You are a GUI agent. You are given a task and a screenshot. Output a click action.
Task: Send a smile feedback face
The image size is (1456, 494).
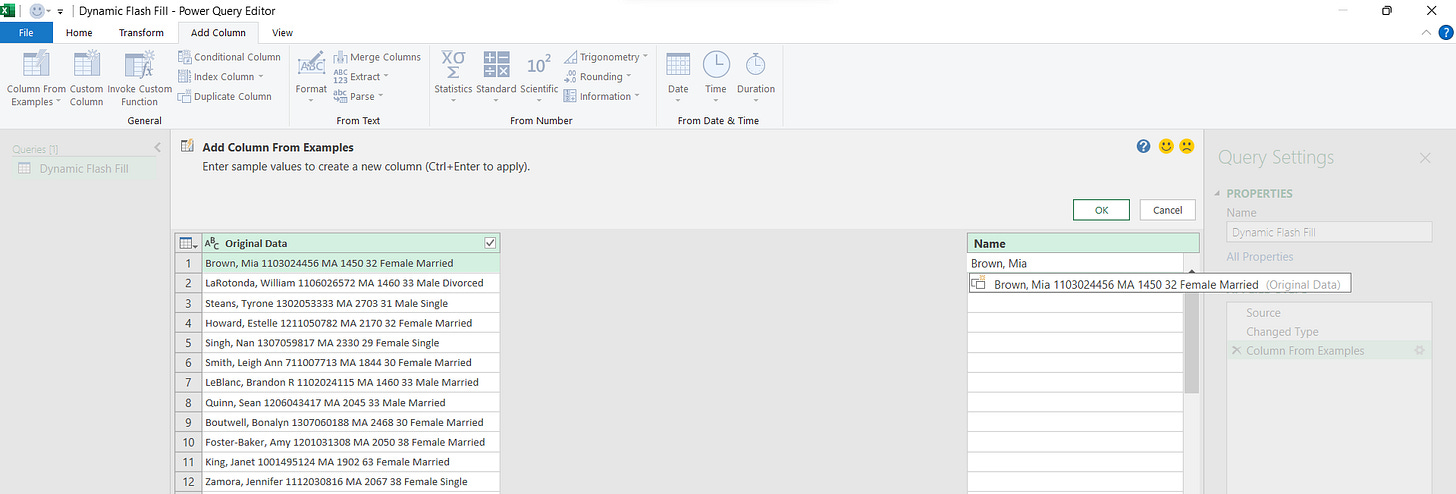tap(1166, 146)
